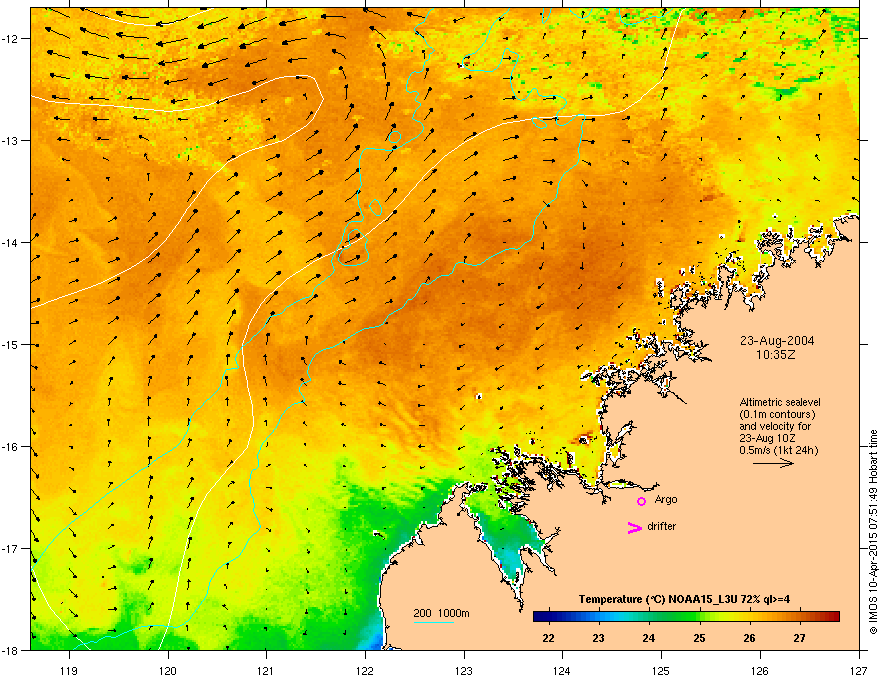This screenshot has width=880, height=680.
Task: Click the '0.5m/s (1kt 24h)' scale text
Action: [x=779, y=450]
